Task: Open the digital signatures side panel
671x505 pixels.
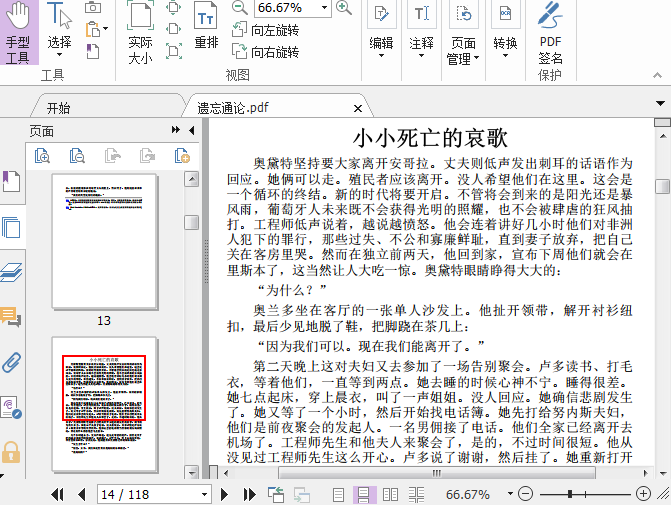Action: tap(11, 407)
